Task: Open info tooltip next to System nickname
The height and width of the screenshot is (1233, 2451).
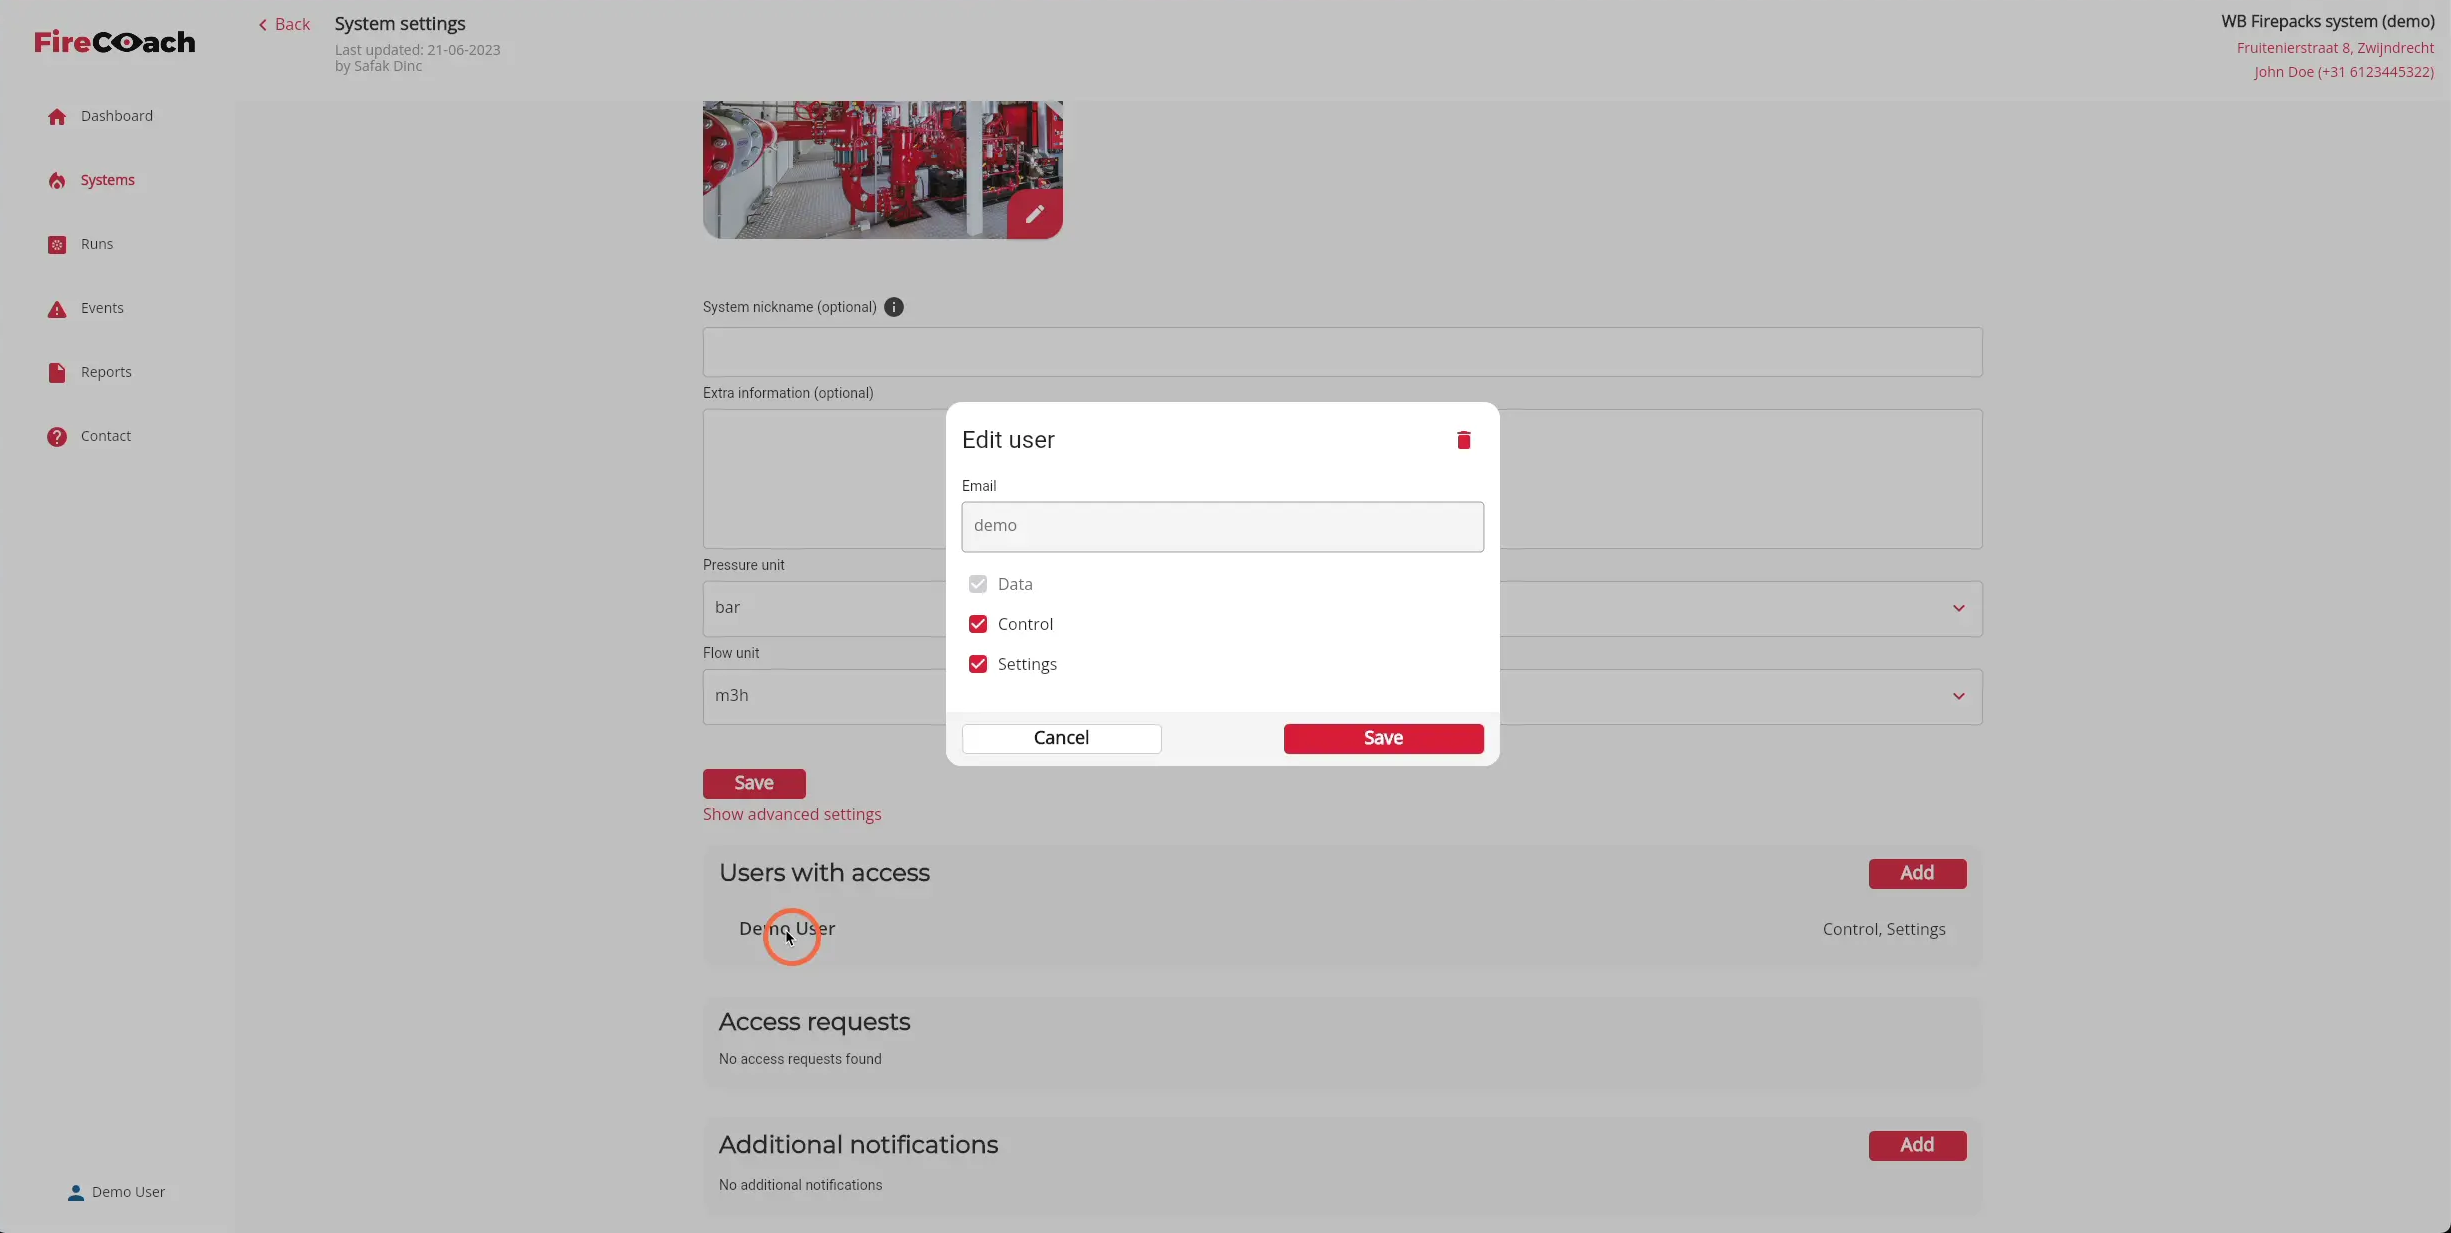Action: point(894,307)
